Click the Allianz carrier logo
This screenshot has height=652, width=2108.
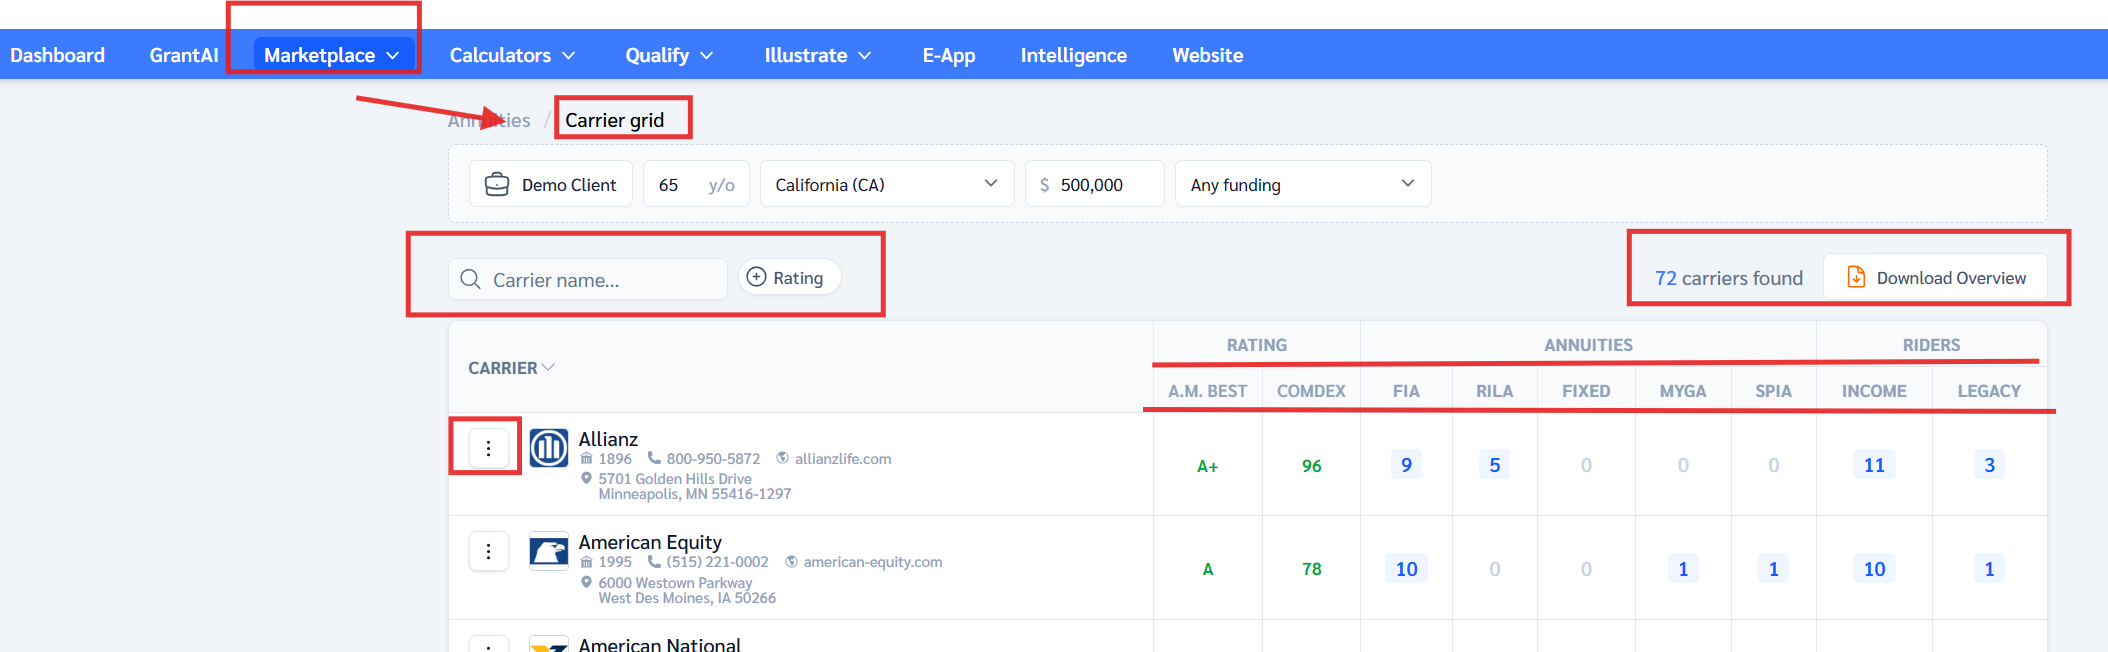[549, 448]
